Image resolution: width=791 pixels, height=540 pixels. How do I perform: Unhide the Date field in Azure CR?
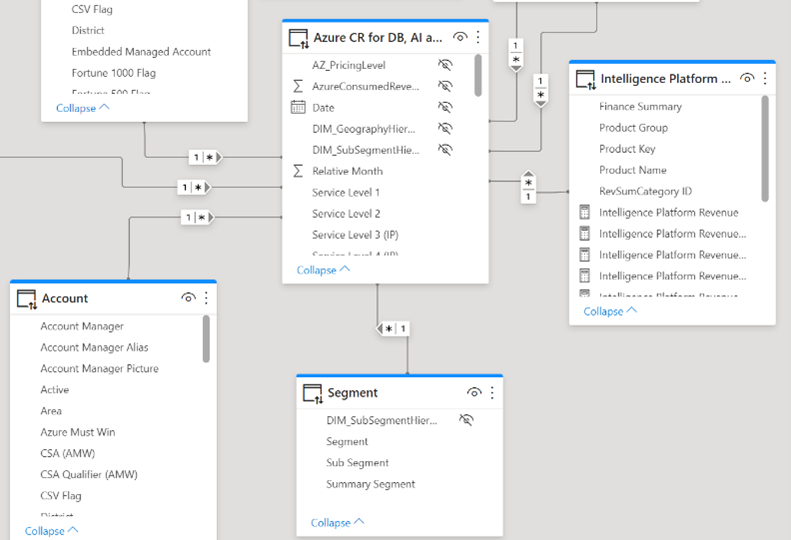point(445,107)
